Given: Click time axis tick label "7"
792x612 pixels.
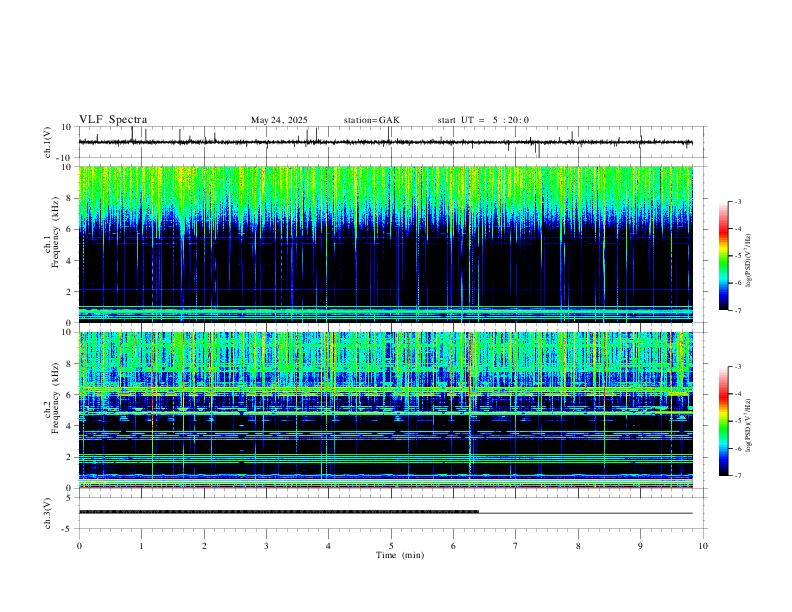Looking at the screenshot, I should coord(516,546).
